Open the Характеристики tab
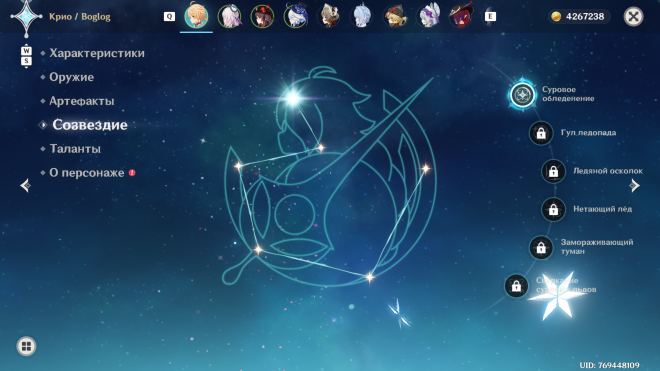The image size is (660, 371). pos(97,53)
